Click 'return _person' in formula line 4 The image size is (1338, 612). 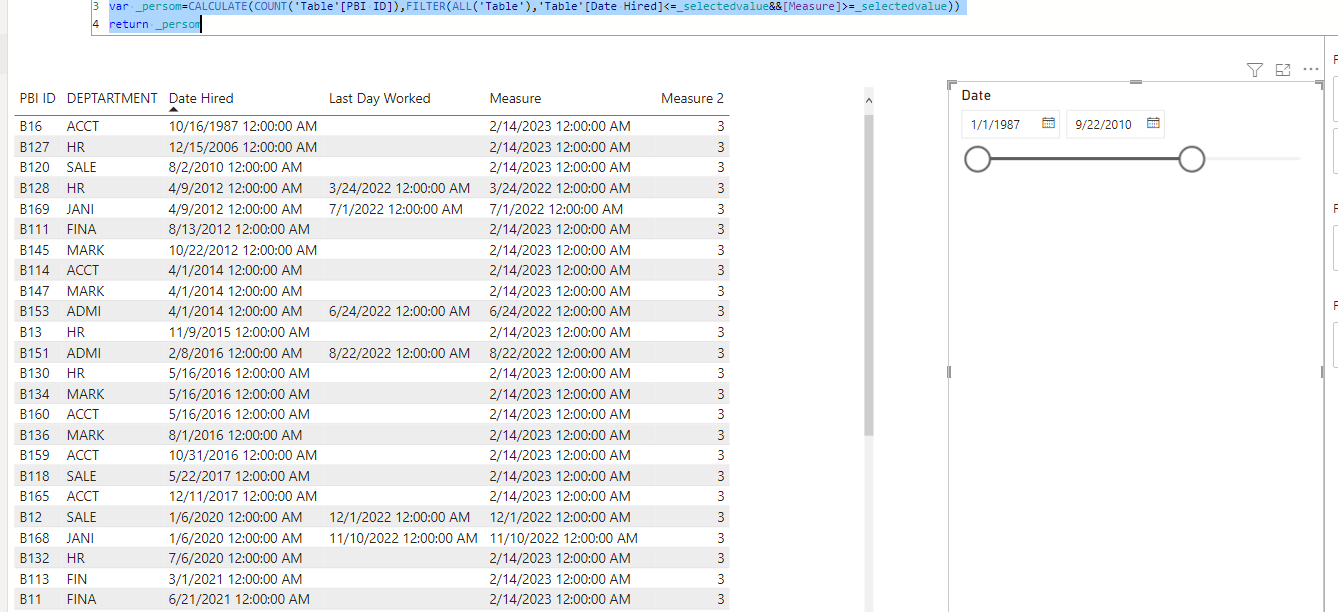tap(155, 24)
